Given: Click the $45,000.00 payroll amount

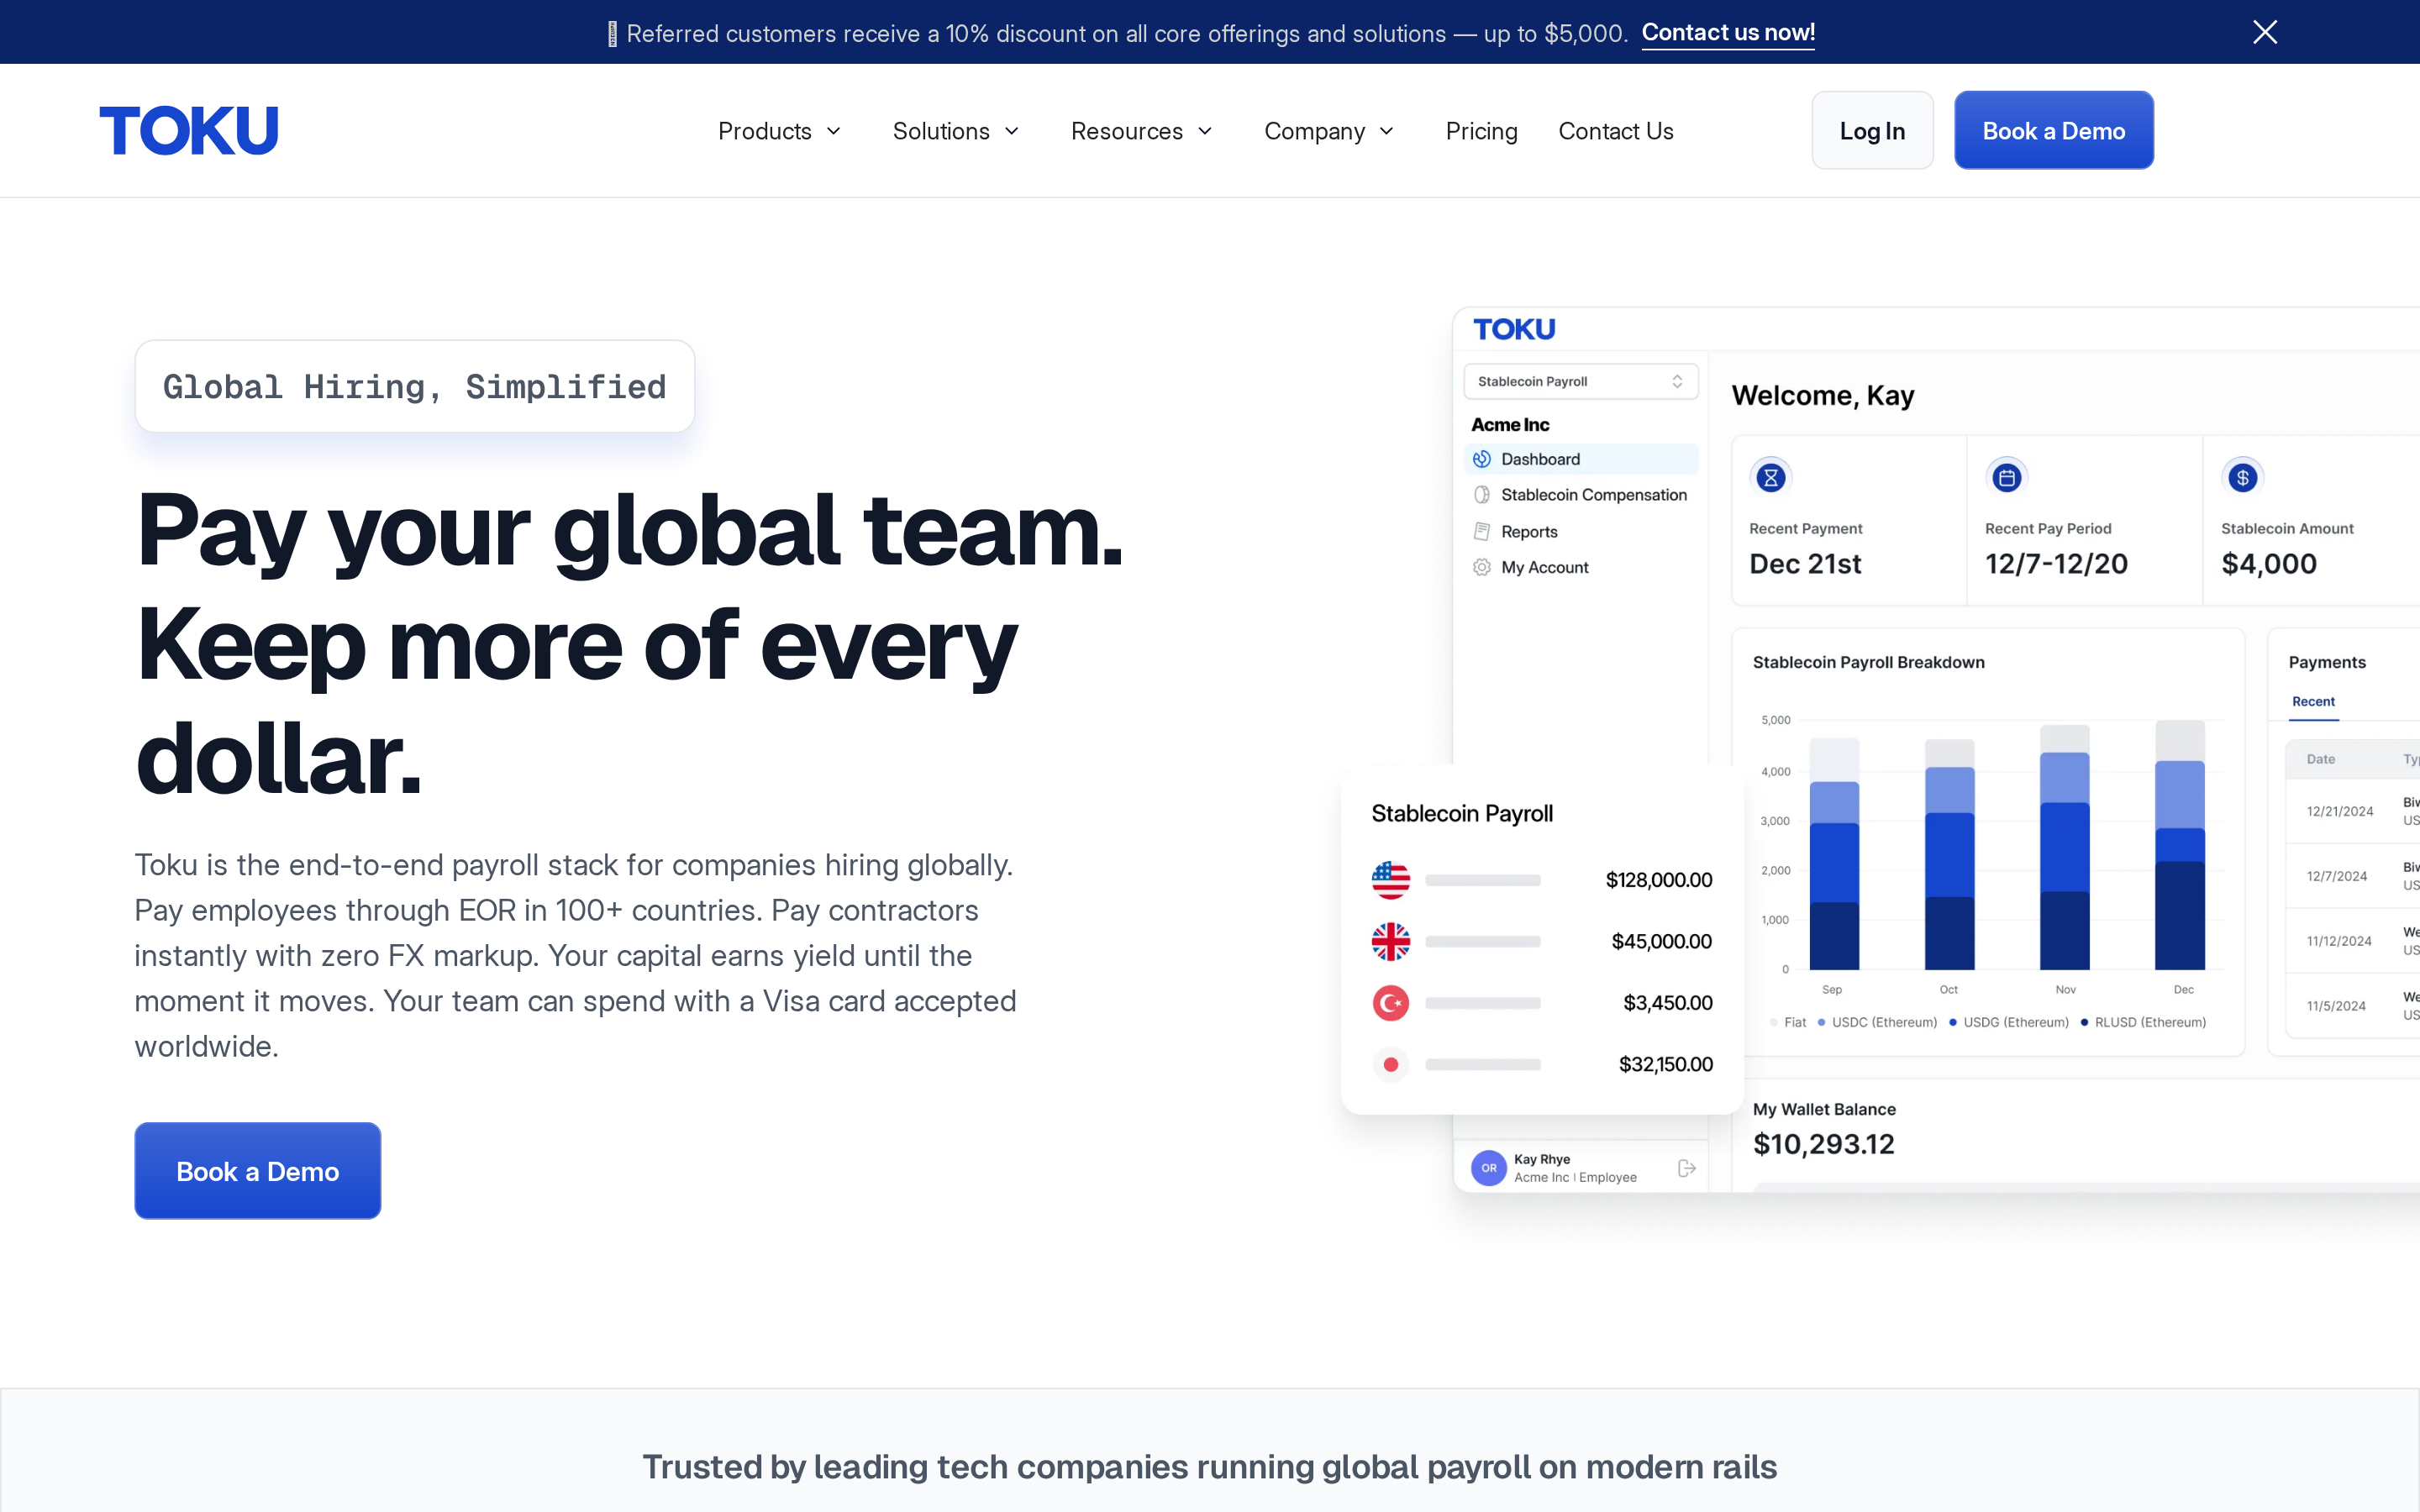Looking at the screenshot, I should coord(1662,941).
